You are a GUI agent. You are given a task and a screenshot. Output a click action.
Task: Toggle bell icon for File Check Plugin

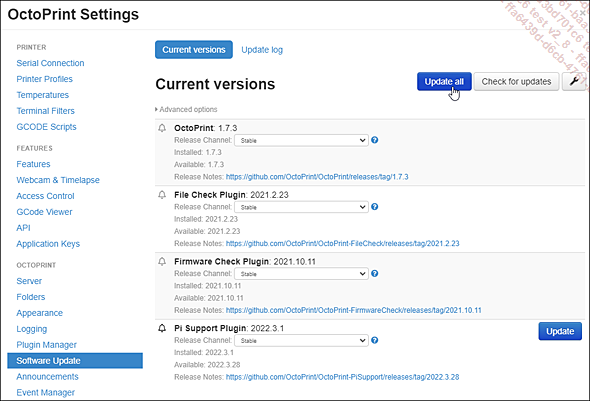[162, 194]
